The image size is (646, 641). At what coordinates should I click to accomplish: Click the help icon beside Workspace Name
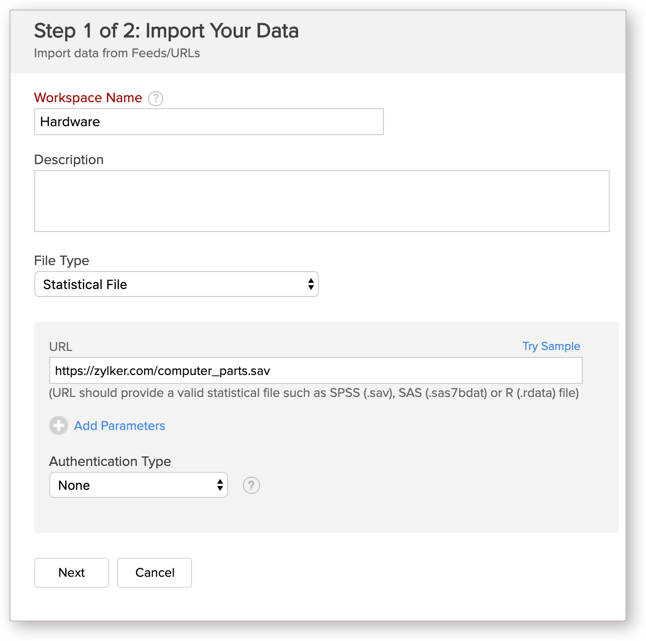point(155,98)
